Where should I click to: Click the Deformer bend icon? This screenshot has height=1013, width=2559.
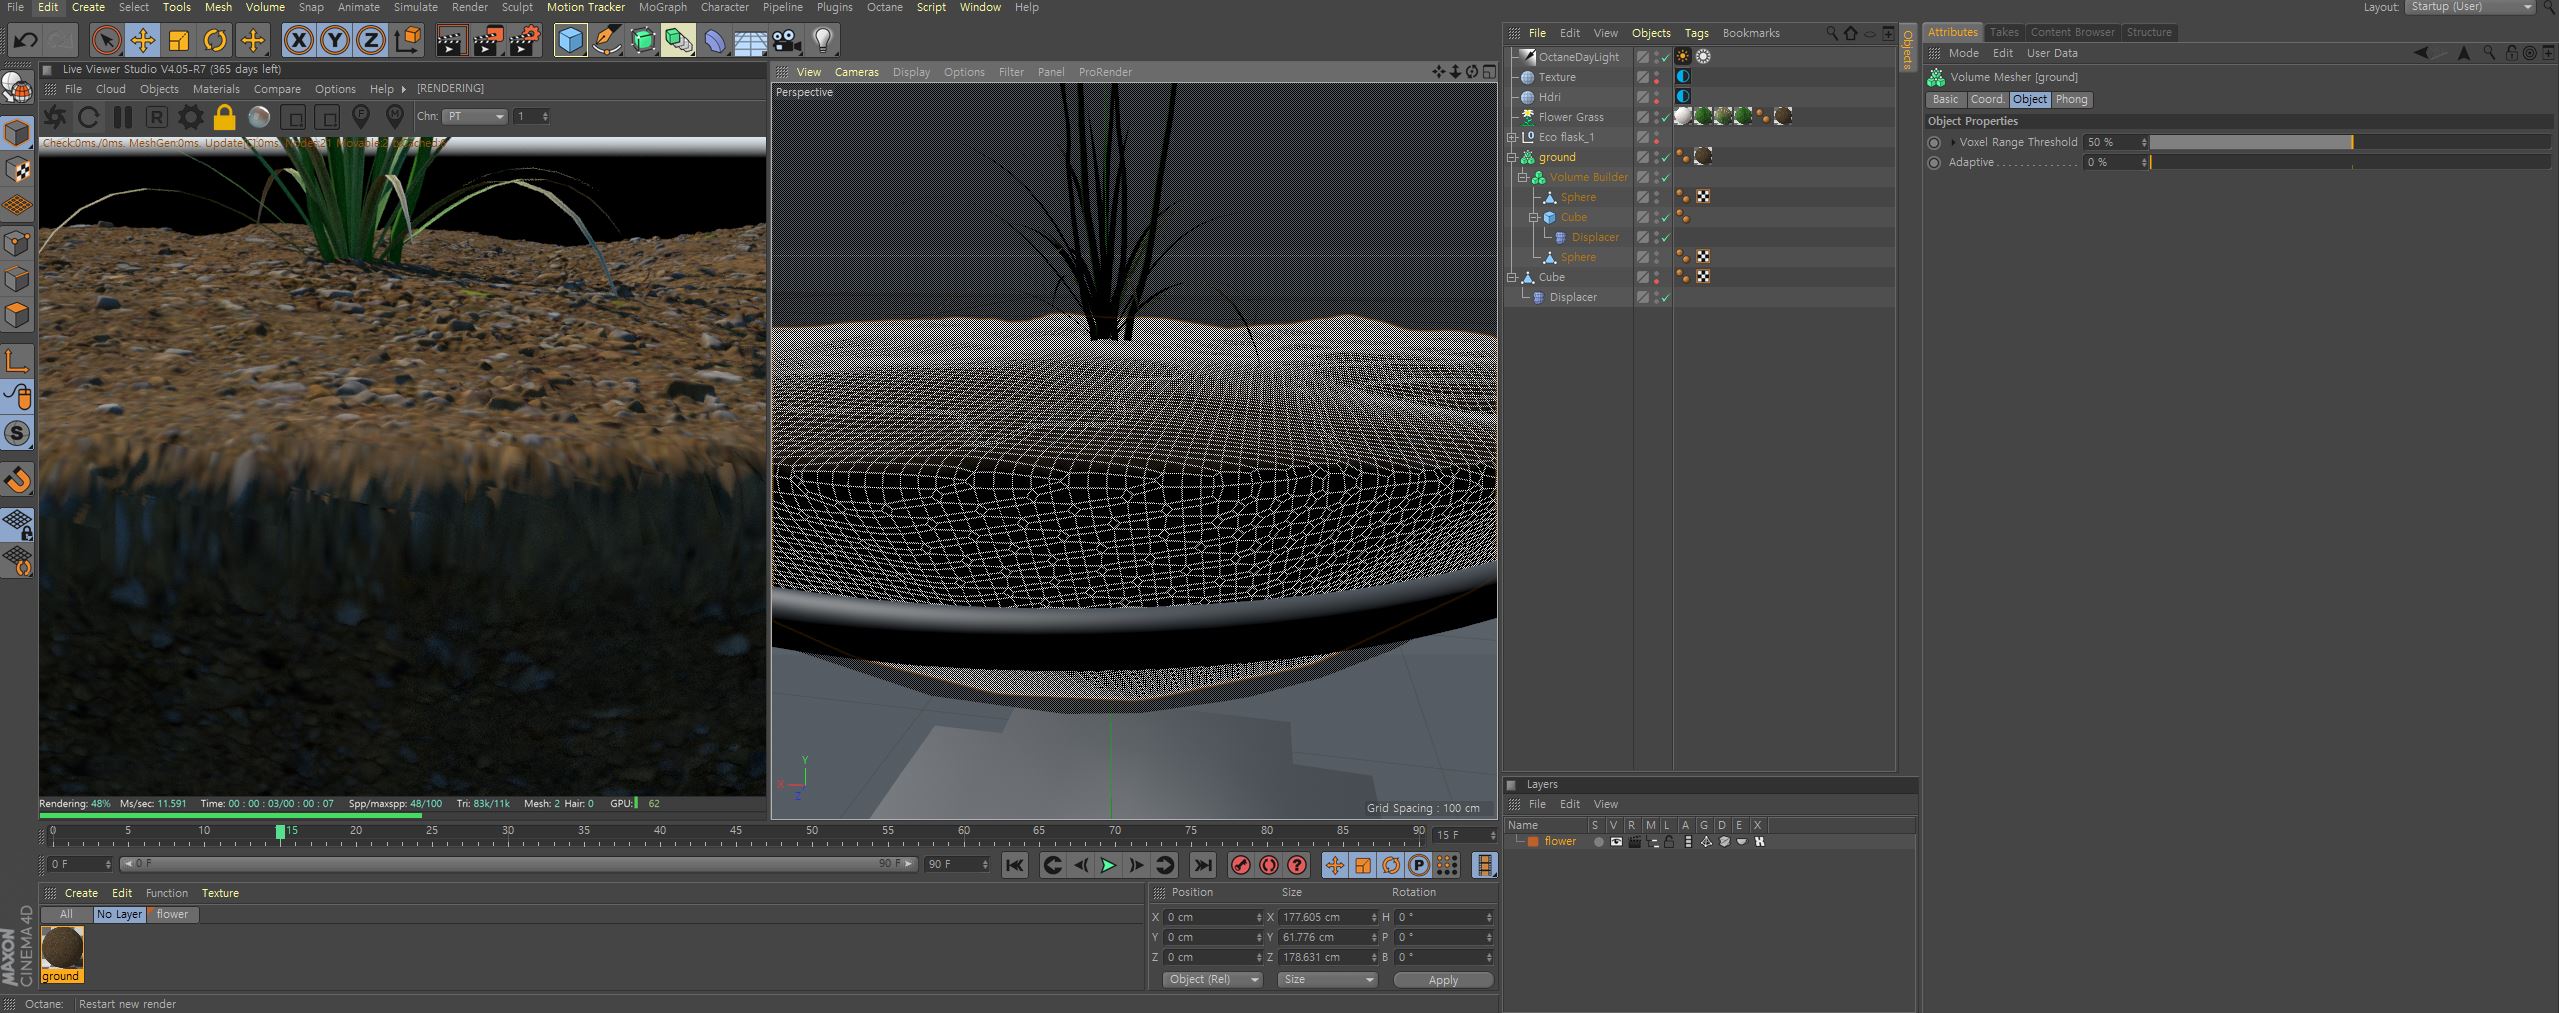click(714, 40)
